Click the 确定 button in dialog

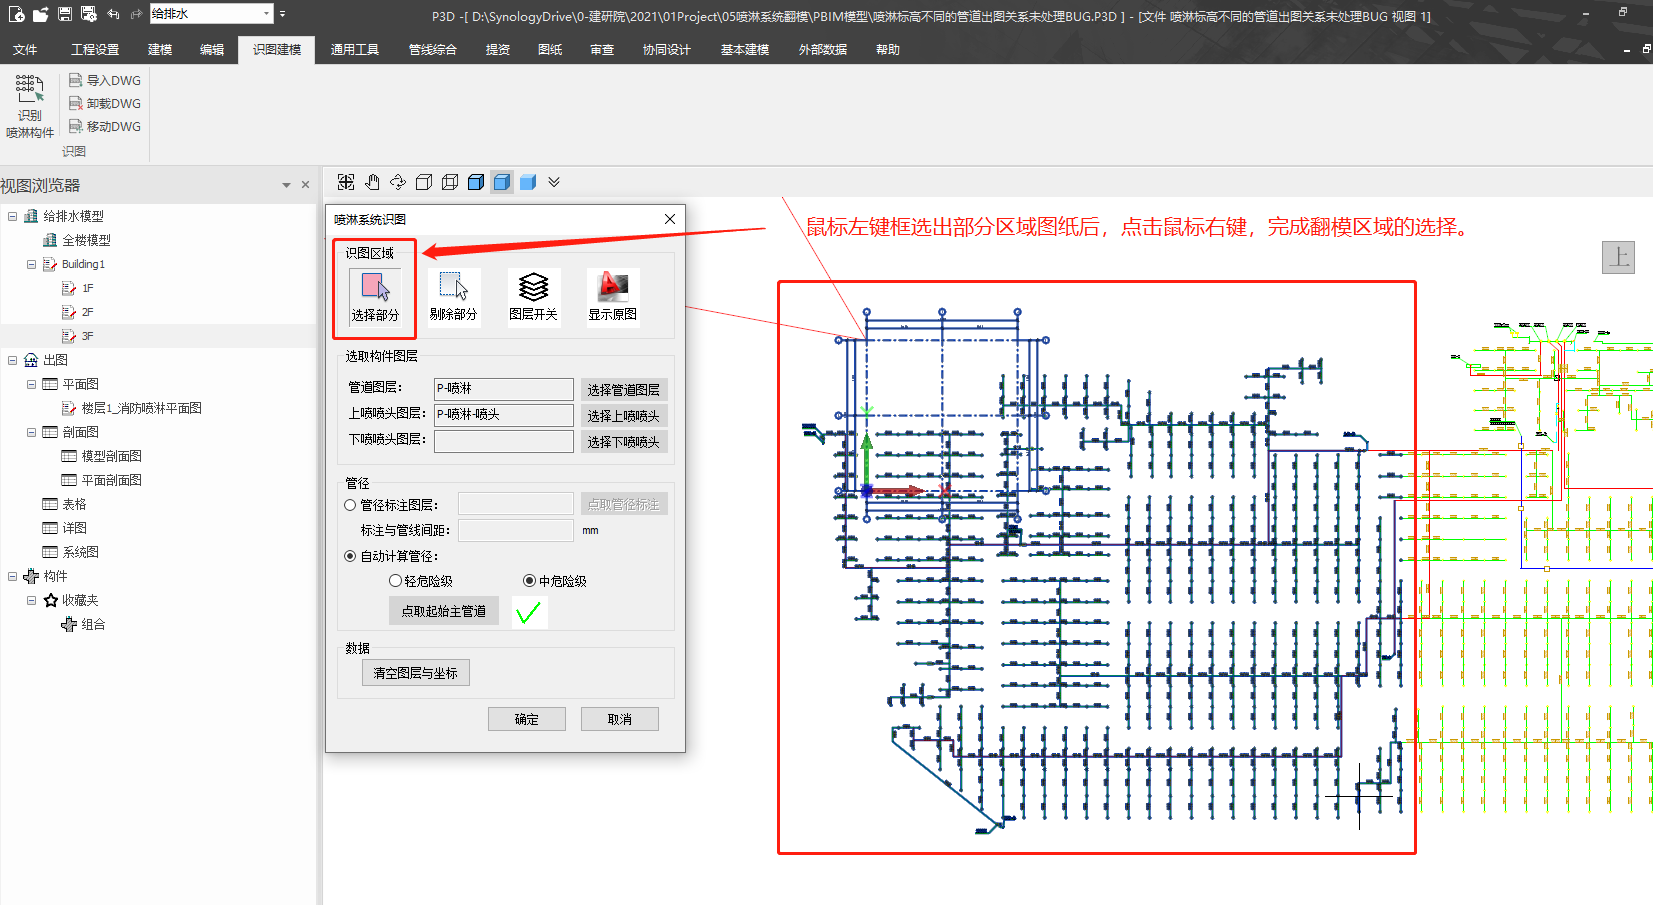point(526,719)
